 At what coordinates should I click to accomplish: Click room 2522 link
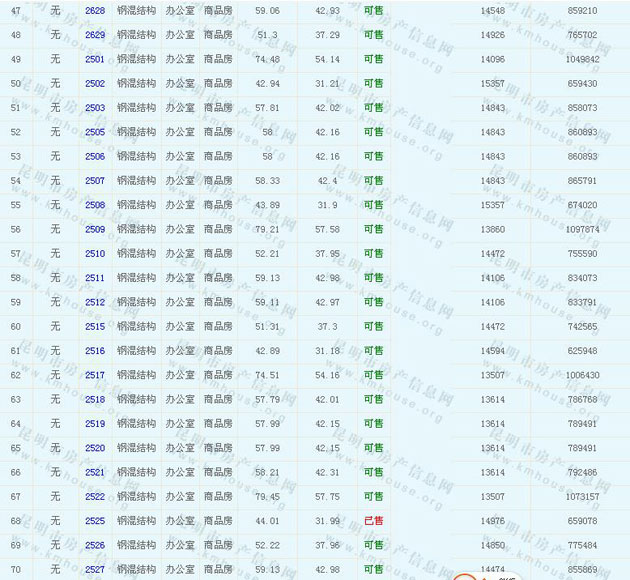[x=95, y=497]
